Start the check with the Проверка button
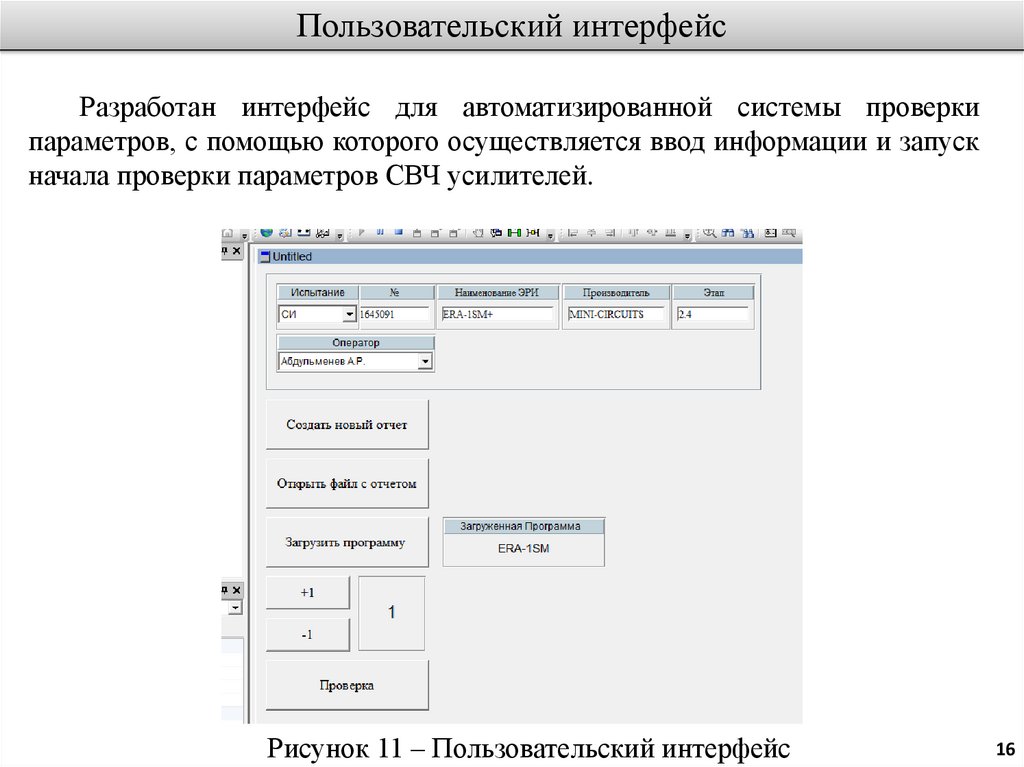 point(346,685)
